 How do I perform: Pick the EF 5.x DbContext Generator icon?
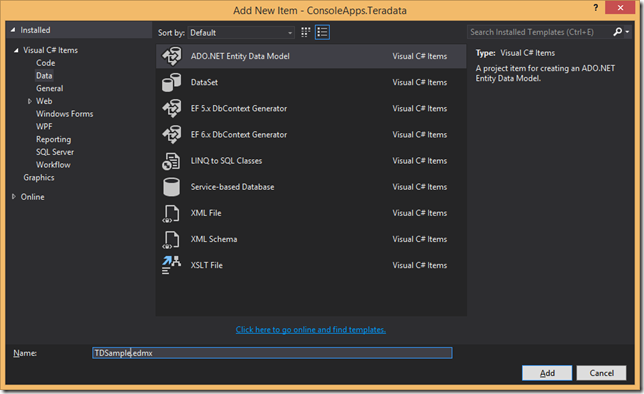click(172, 108)
